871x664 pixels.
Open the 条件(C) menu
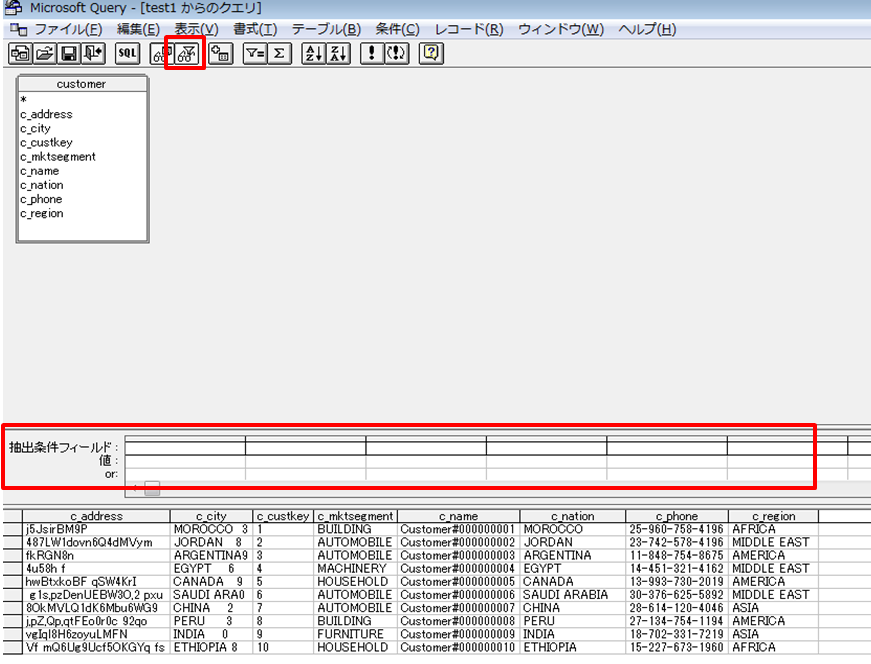397,29
